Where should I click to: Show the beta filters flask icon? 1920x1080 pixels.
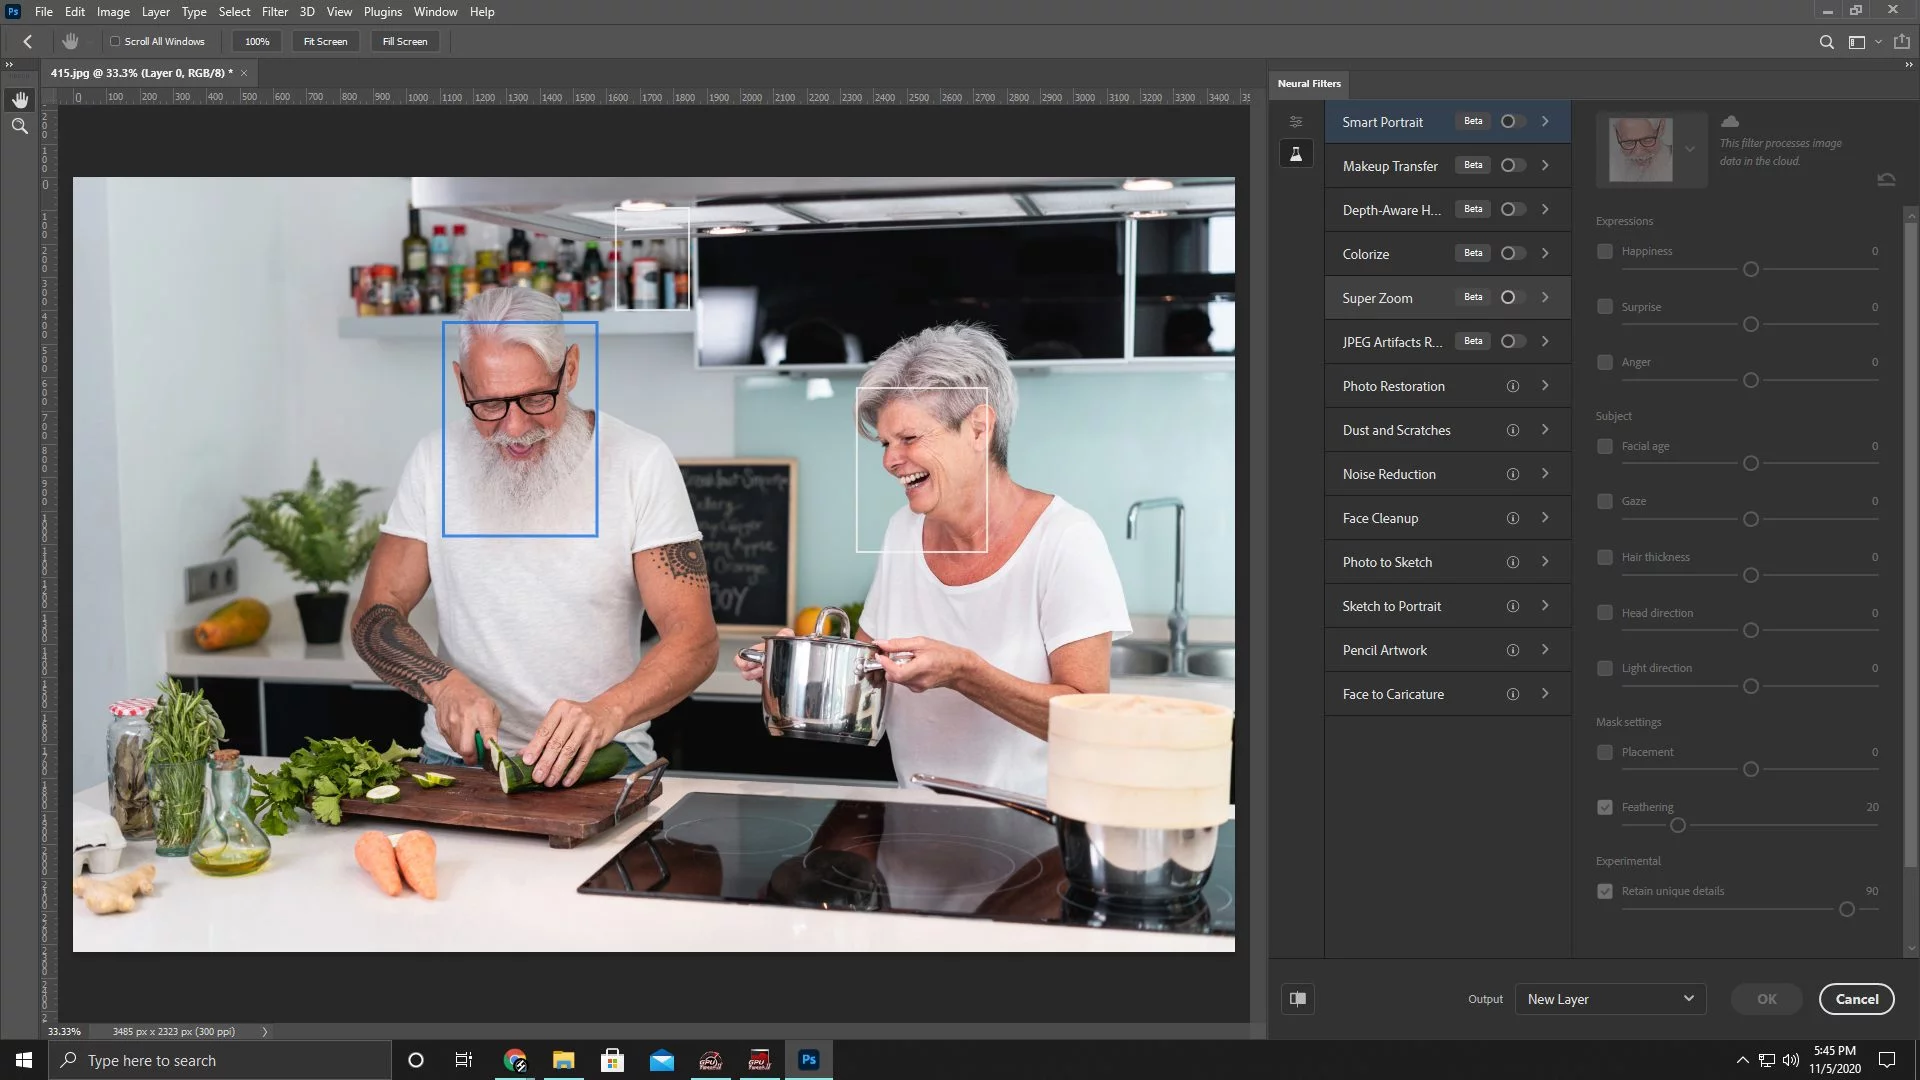(1296, 154)
